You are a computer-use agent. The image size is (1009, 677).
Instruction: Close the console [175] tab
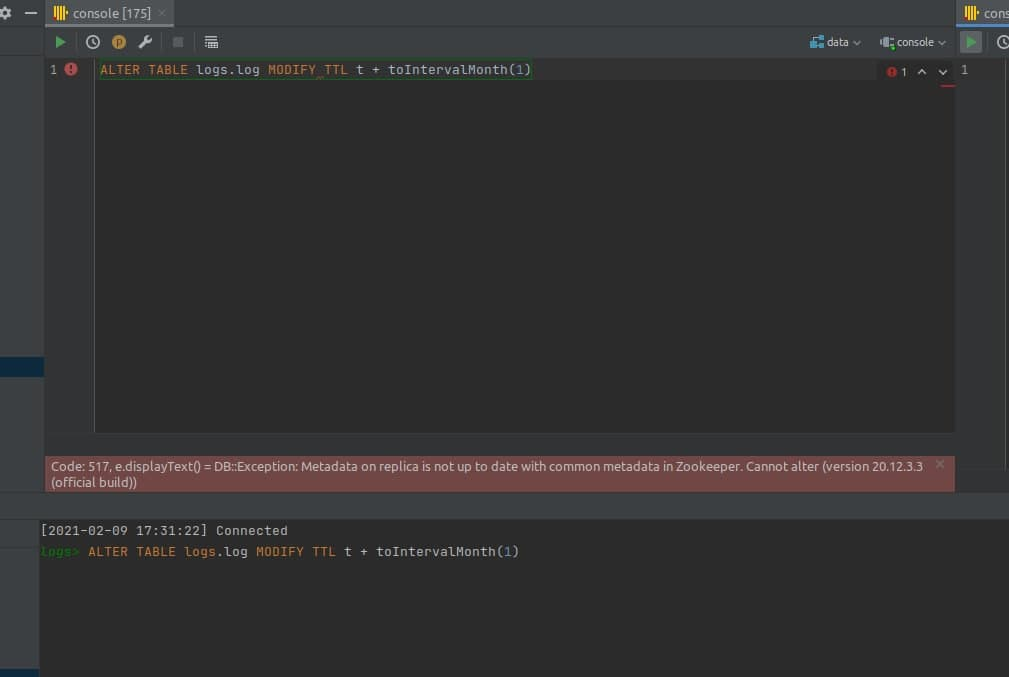click(x=162, y=13)
